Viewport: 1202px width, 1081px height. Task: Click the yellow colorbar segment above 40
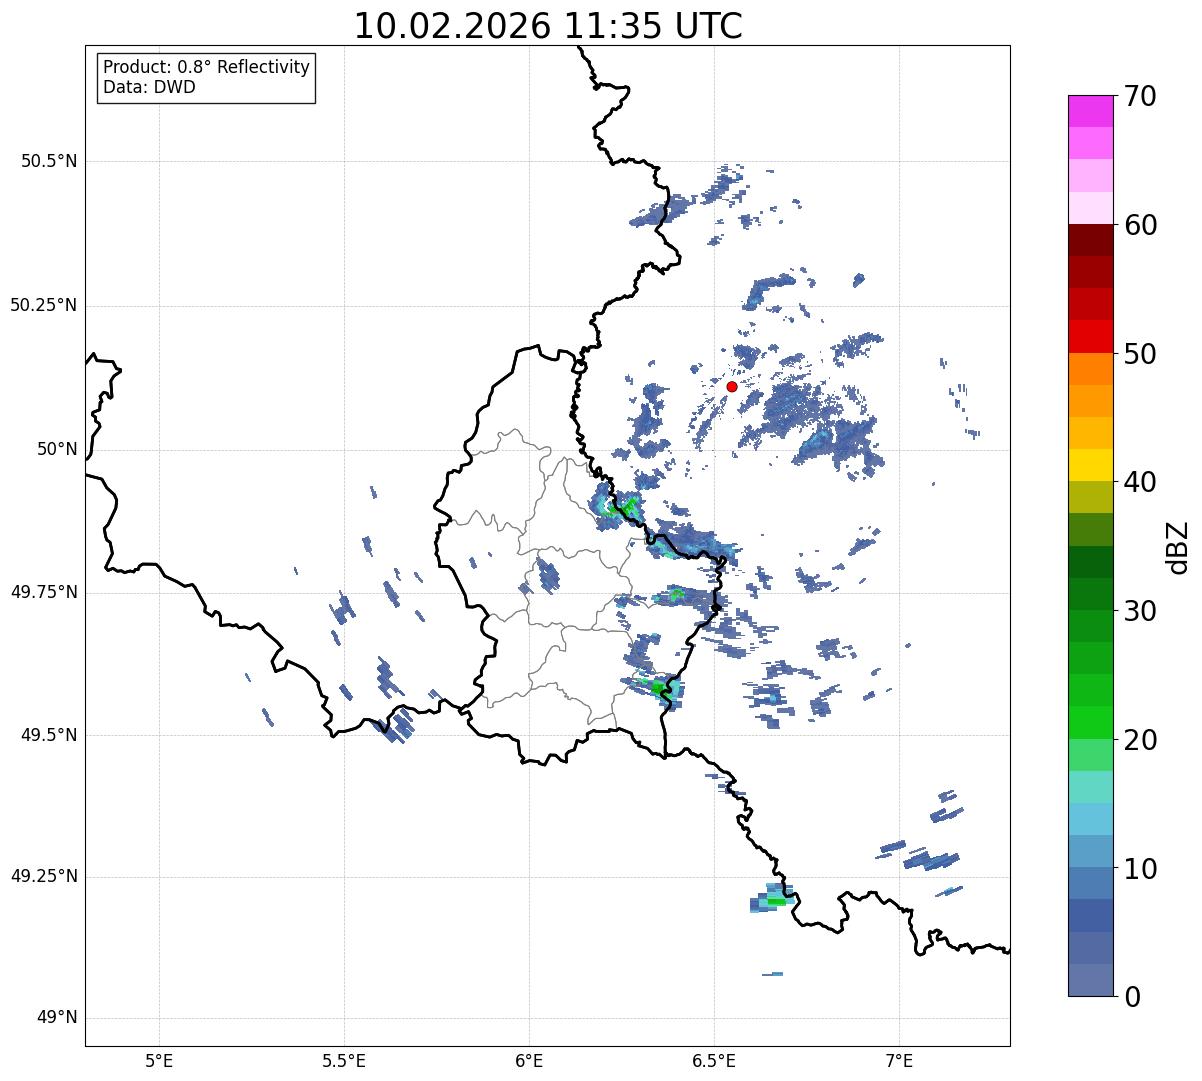tap(1091, 466)
